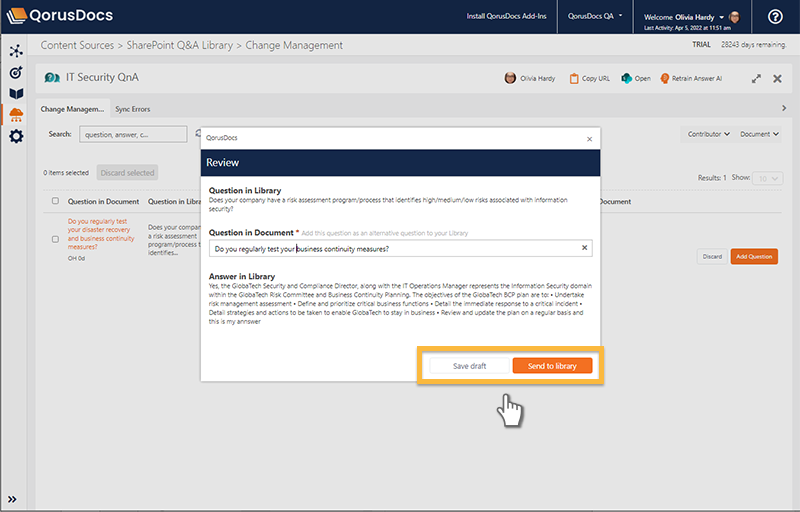Switch to the Sync Errors tab
800x512 pixels.
point(133,109)
